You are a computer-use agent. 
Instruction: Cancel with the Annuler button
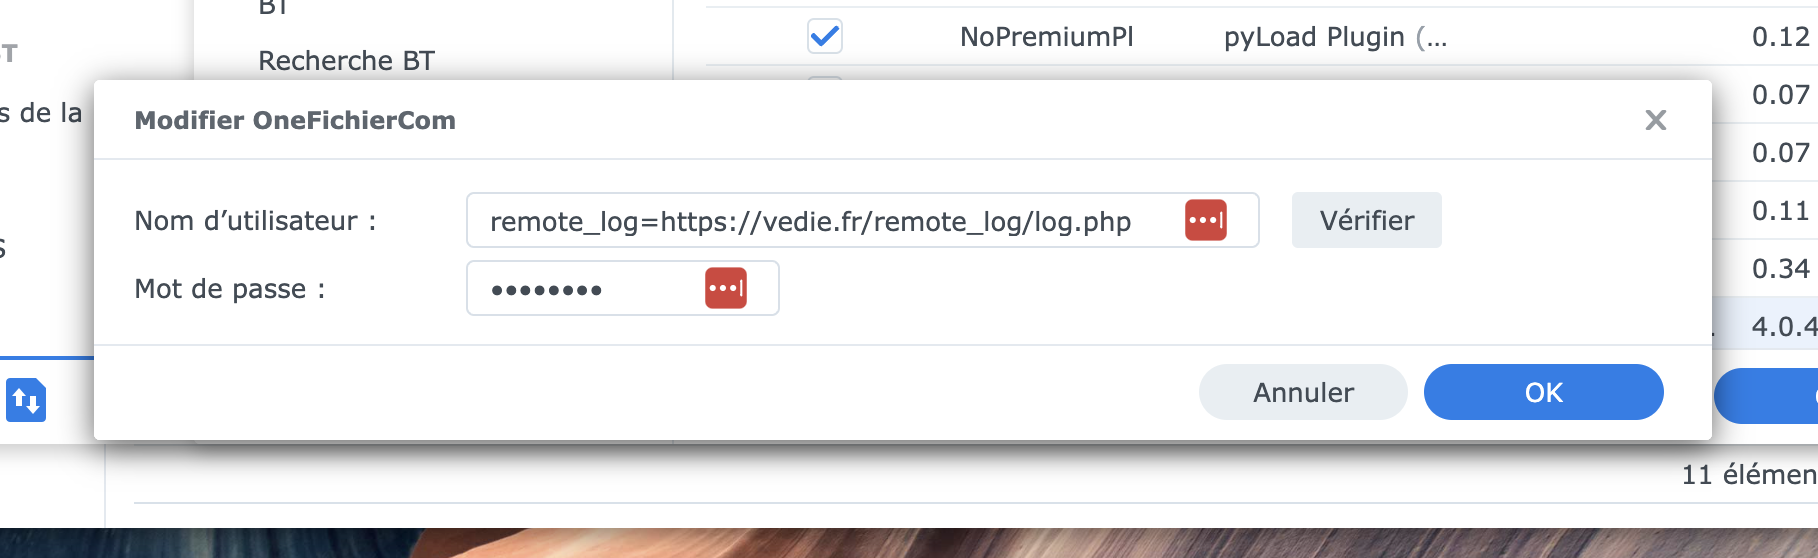click(x=1303, y=392)
